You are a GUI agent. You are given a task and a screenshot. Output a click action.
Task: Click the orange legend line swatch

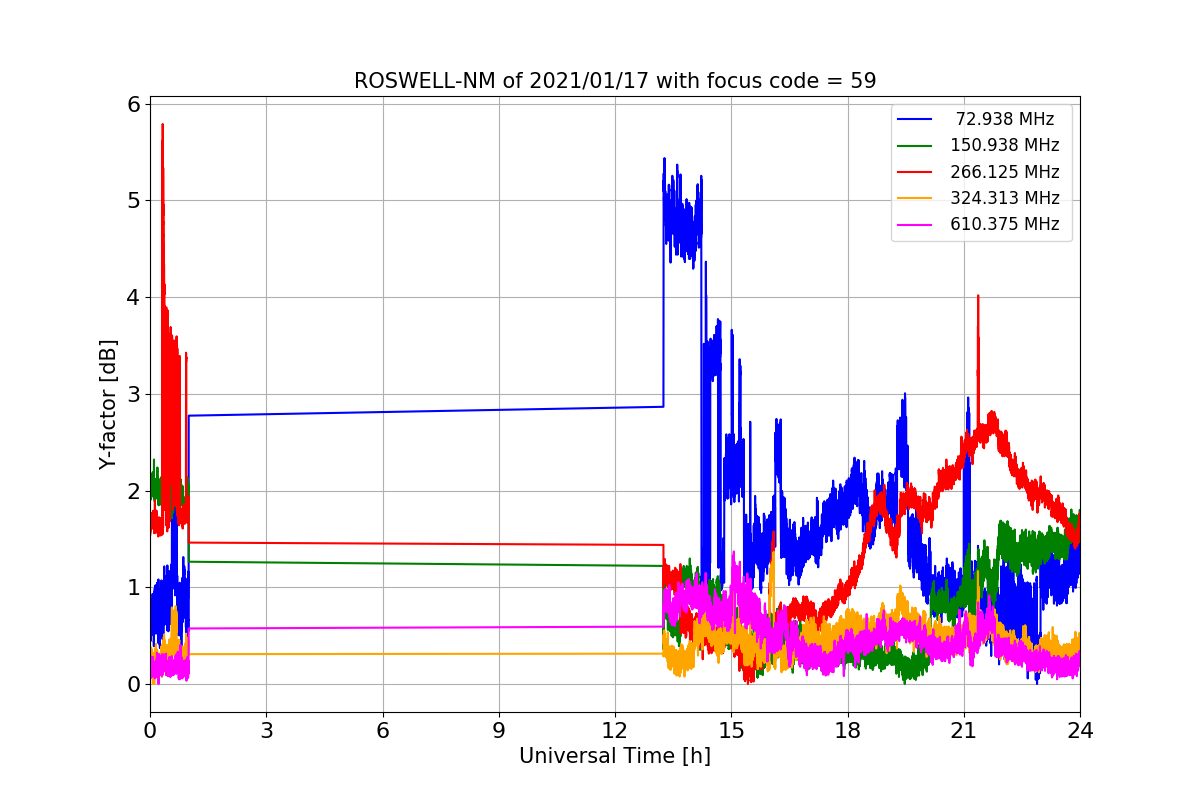pos(915,198)
